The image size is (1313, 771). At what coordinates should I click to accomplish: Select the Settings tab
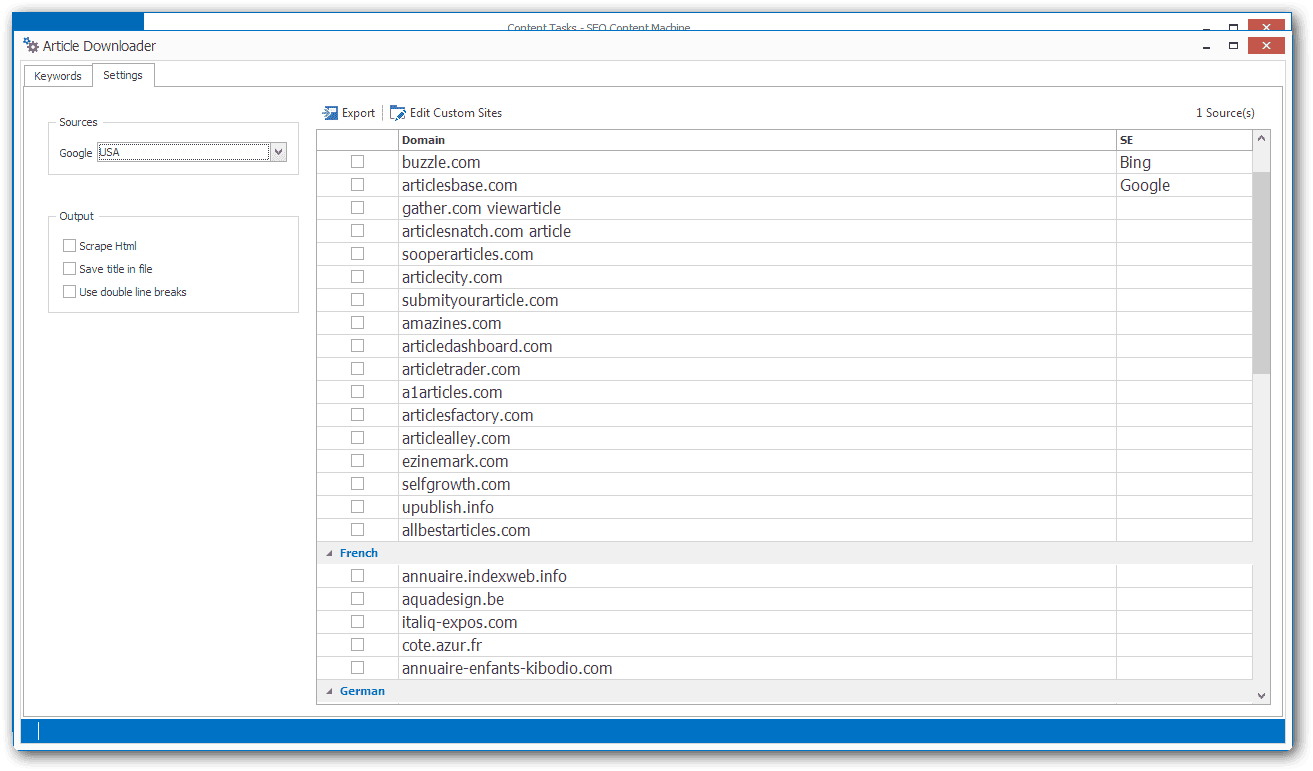click(x=123, y=75)
